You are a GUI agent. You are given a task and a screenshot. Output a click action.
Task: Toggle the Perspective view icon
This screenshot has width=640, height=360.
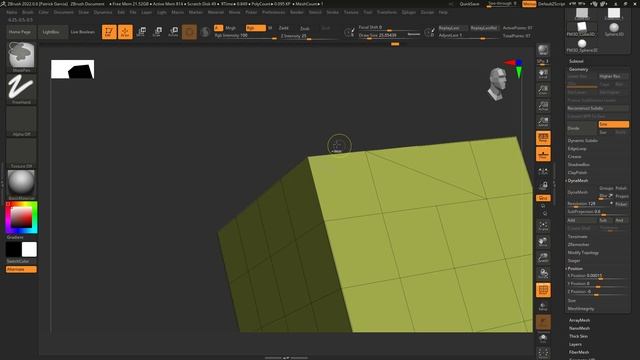pyautogui.click(x=543, y=138)
